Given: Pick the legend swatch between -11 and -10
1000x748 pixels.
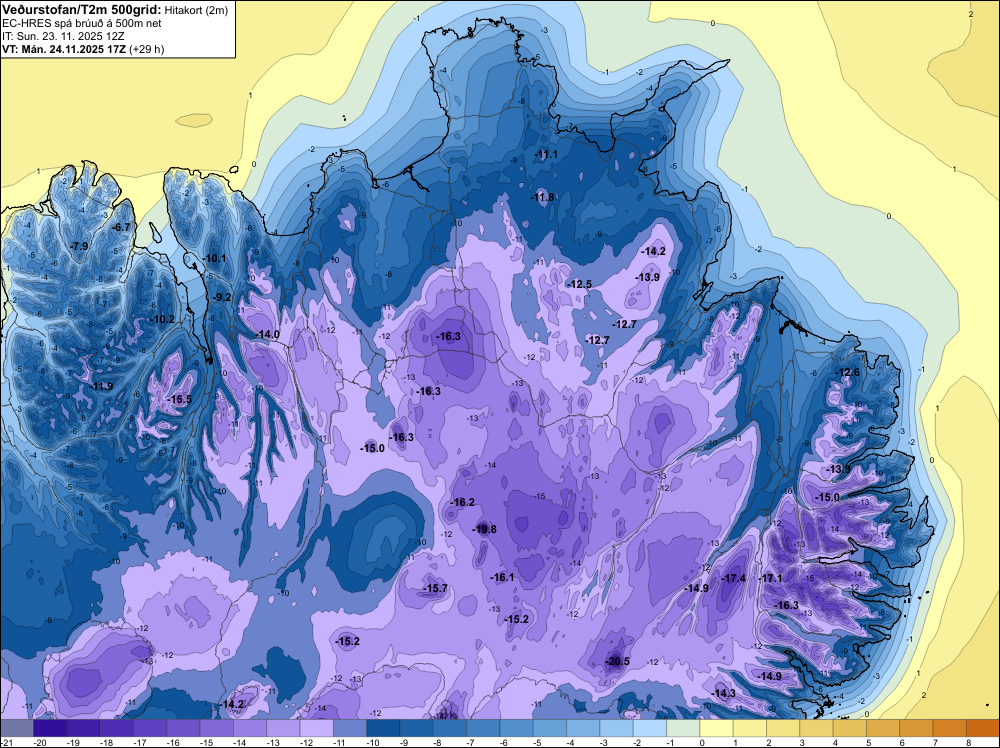Looking at the screenshot, I should tap(349, 728).
